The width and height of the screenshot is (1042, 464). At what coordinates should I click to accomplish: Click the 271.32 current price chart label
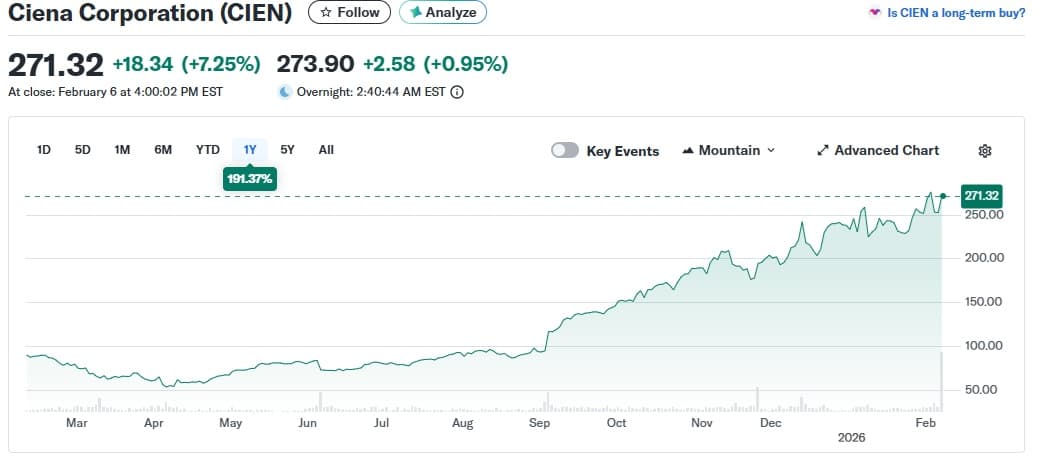[981, 196]
